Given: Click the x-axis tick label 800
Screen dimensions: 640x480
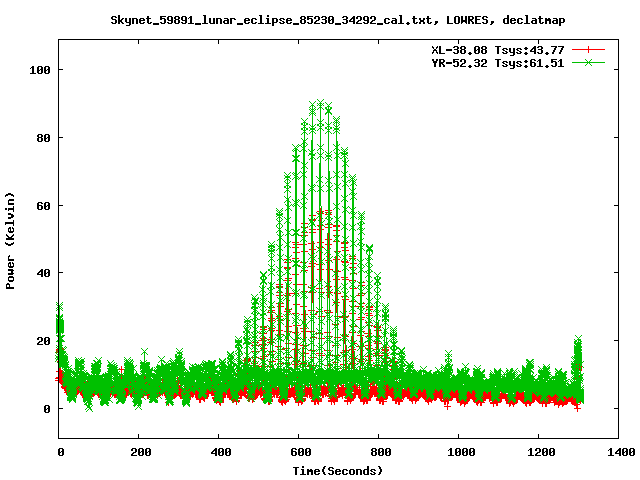Looking at the screenshot, I should (380, 452).
